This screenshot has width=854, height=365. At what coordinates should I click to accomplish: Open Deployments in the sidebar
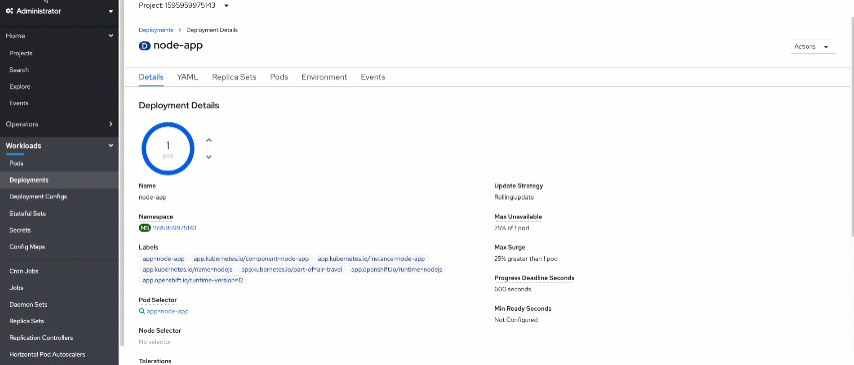point(59,180)
